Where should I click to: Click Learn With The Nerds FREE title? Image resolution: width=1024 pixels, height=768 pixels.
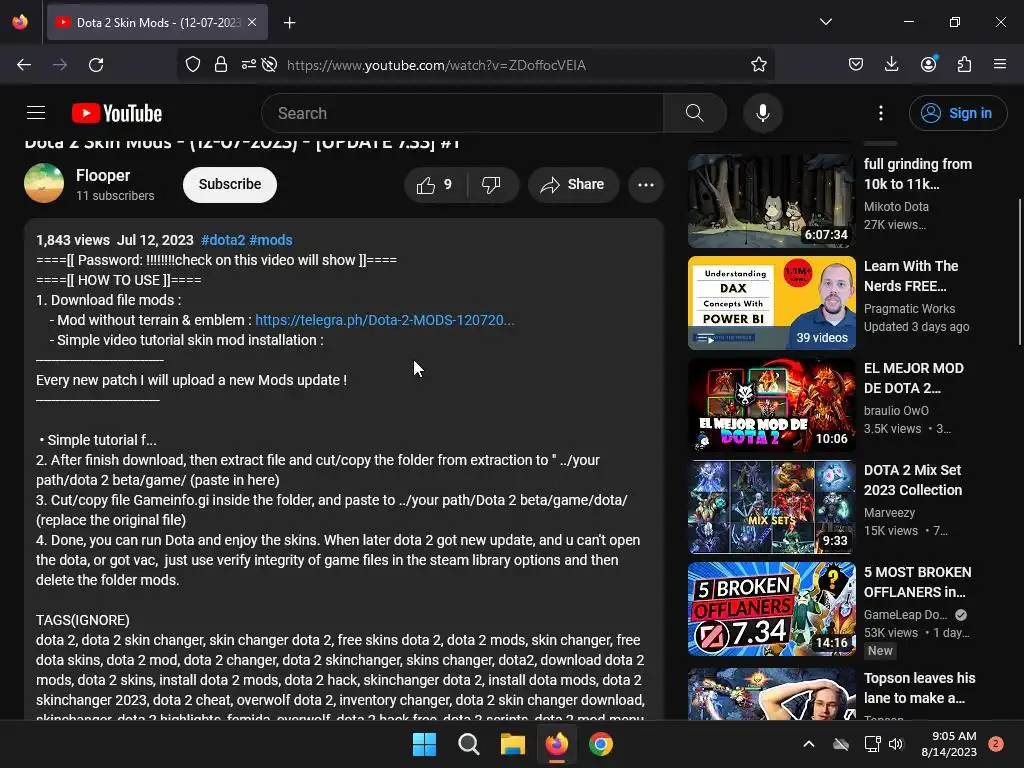pos(910,276)
